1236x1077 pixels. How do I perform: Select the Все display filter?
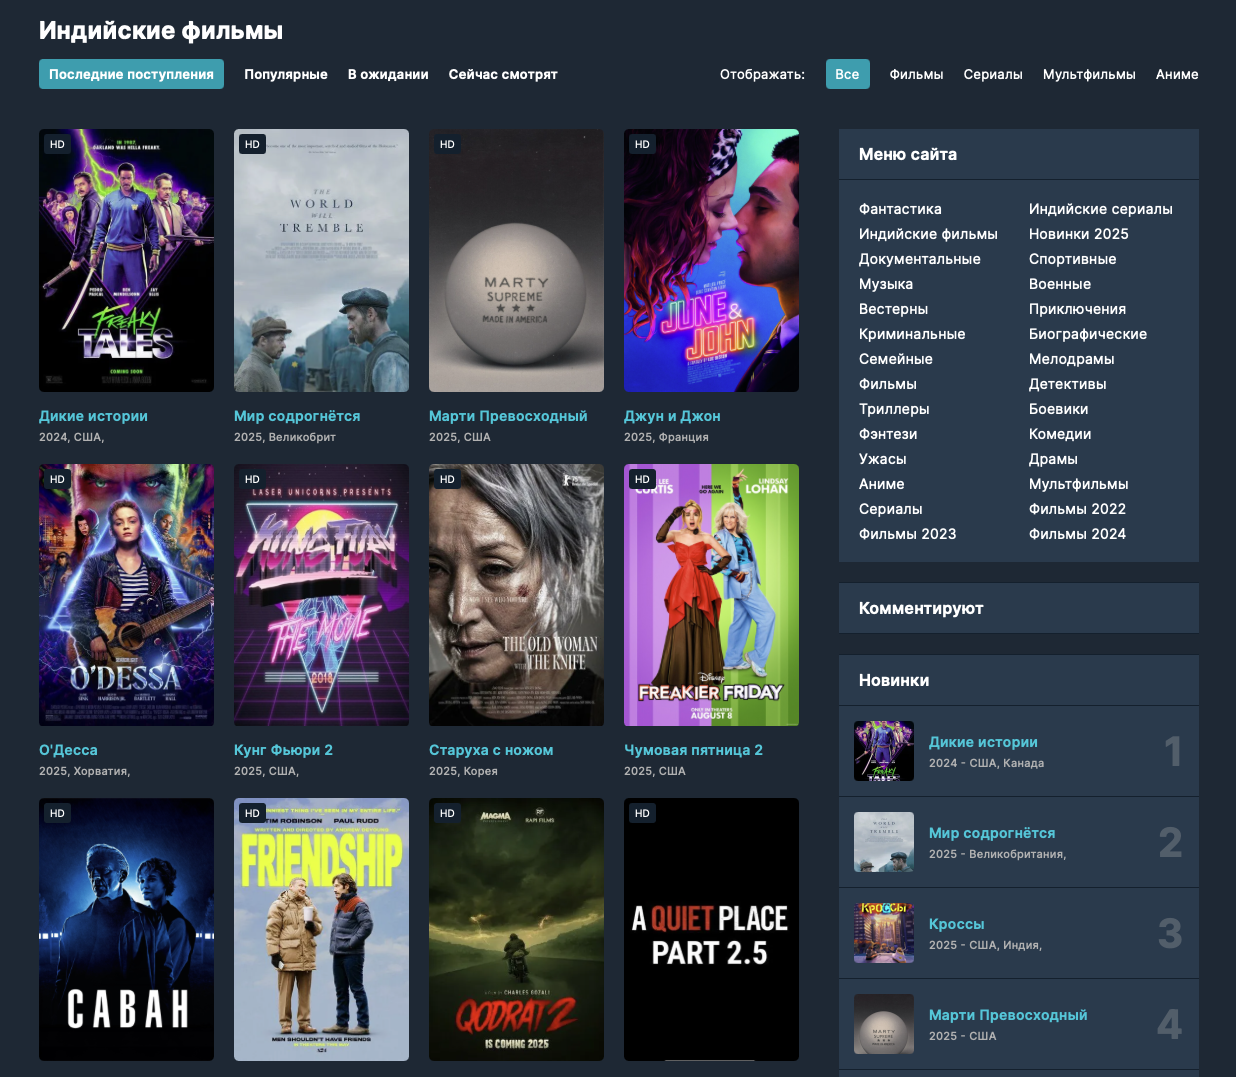[x=847, y=74]
